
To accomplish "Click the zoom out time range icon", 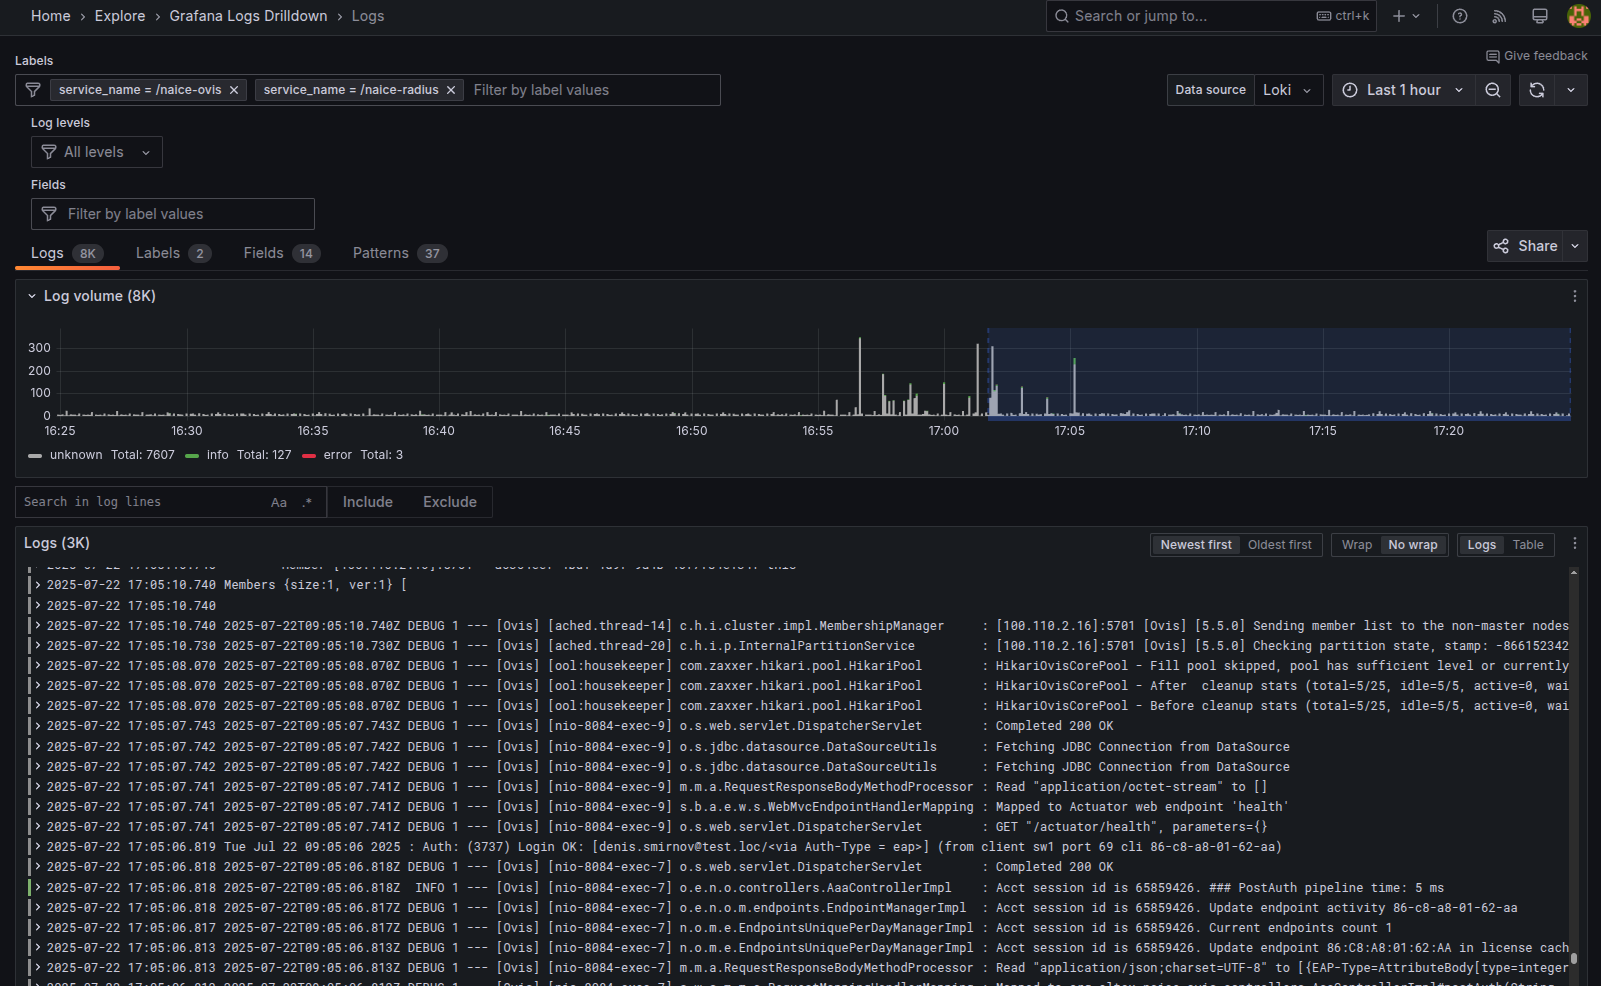I will tap(1492, 90).
